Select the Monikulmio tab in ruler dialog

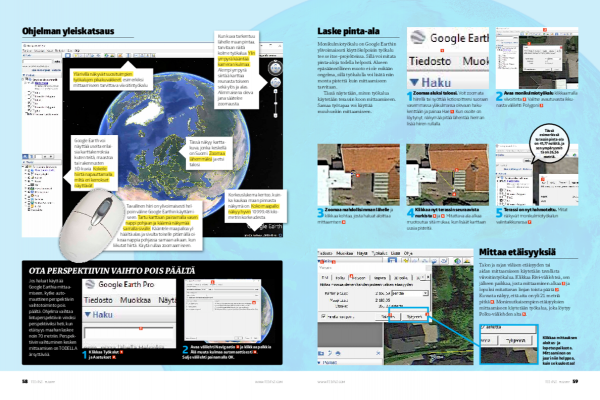359,277
